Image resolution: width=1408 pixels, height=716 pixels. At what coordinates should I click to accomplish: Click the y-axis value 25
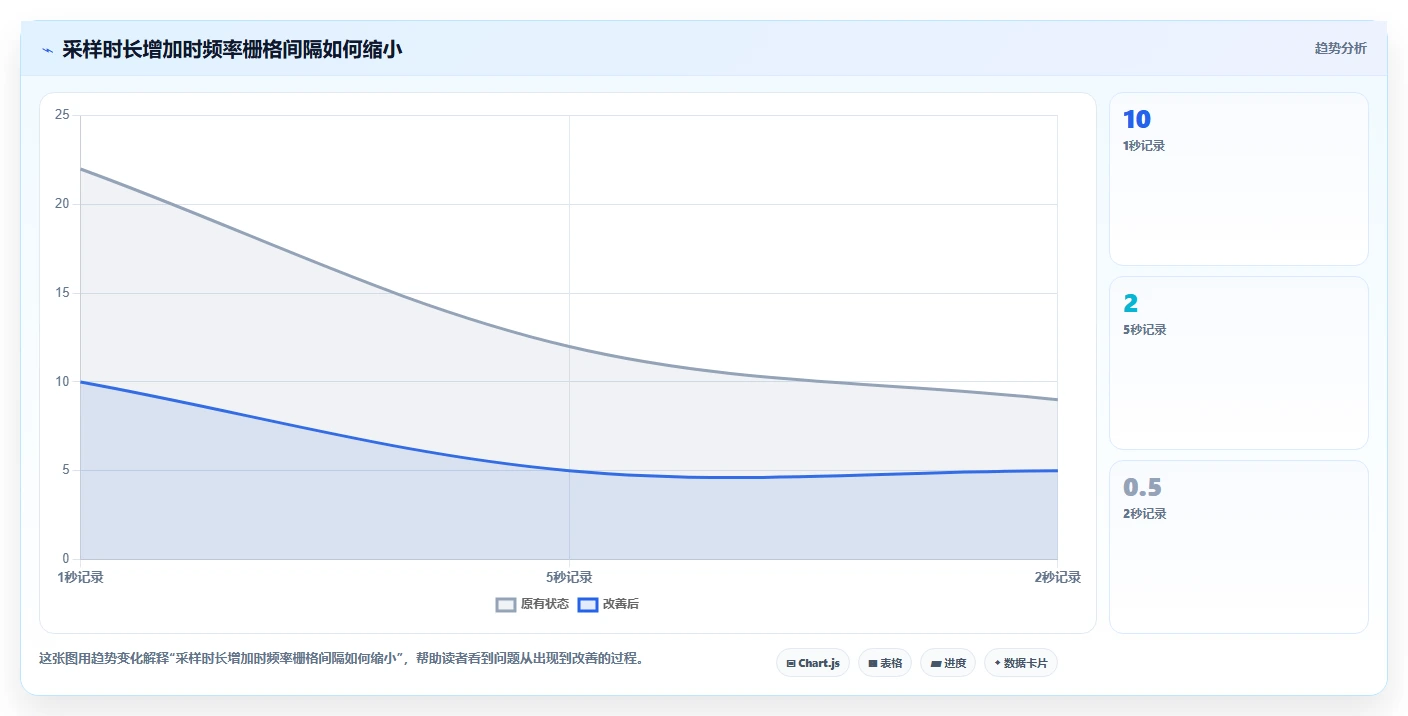(x=62, y=115)
